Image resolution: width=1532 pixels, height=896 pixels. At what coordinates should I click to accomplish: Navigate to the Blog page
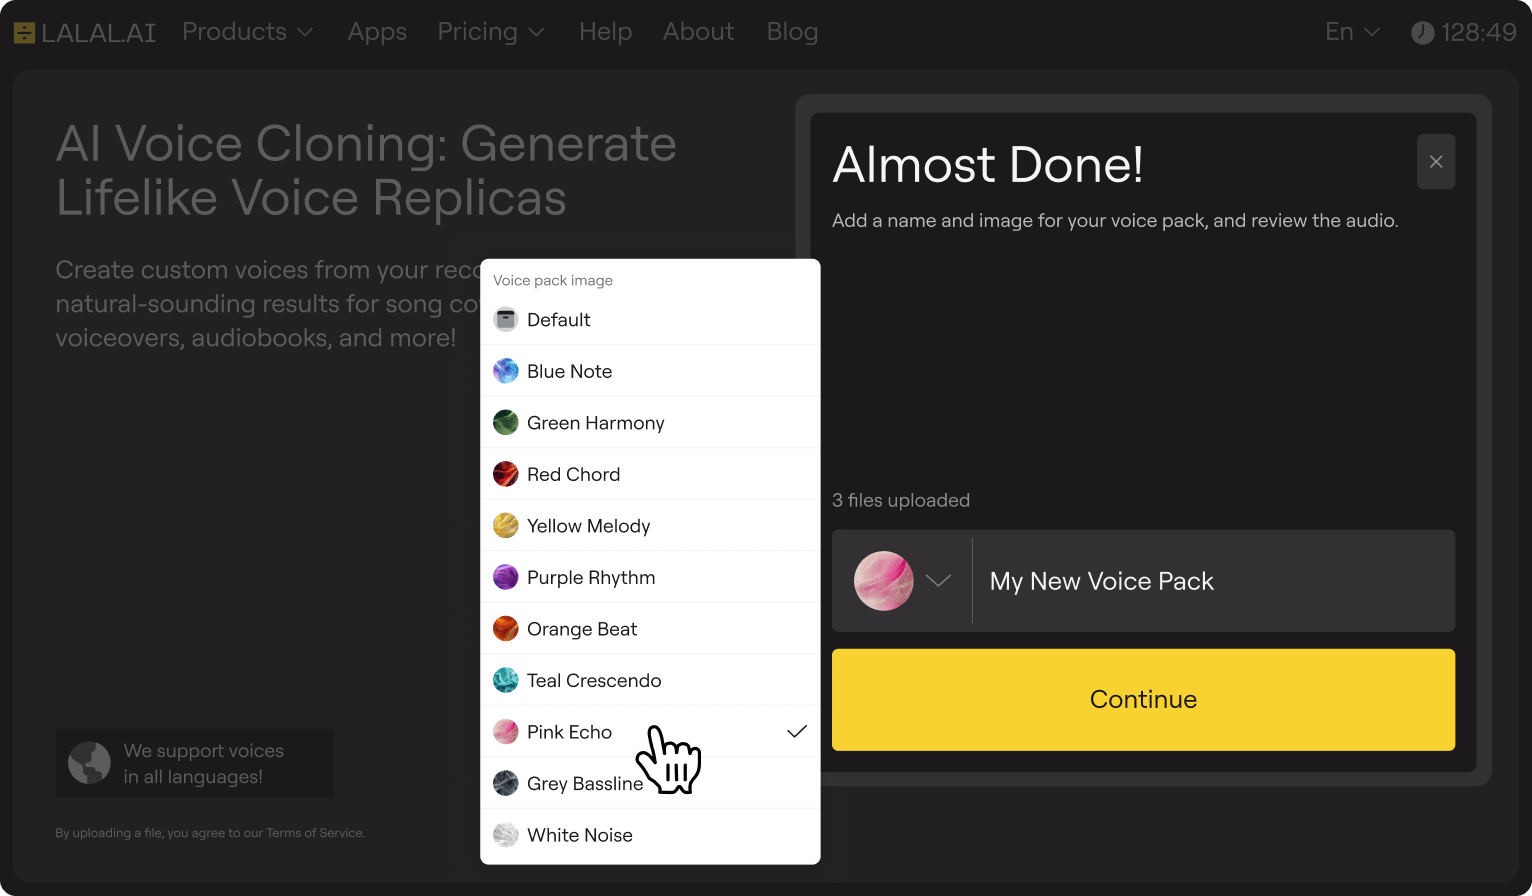point(792,31)
